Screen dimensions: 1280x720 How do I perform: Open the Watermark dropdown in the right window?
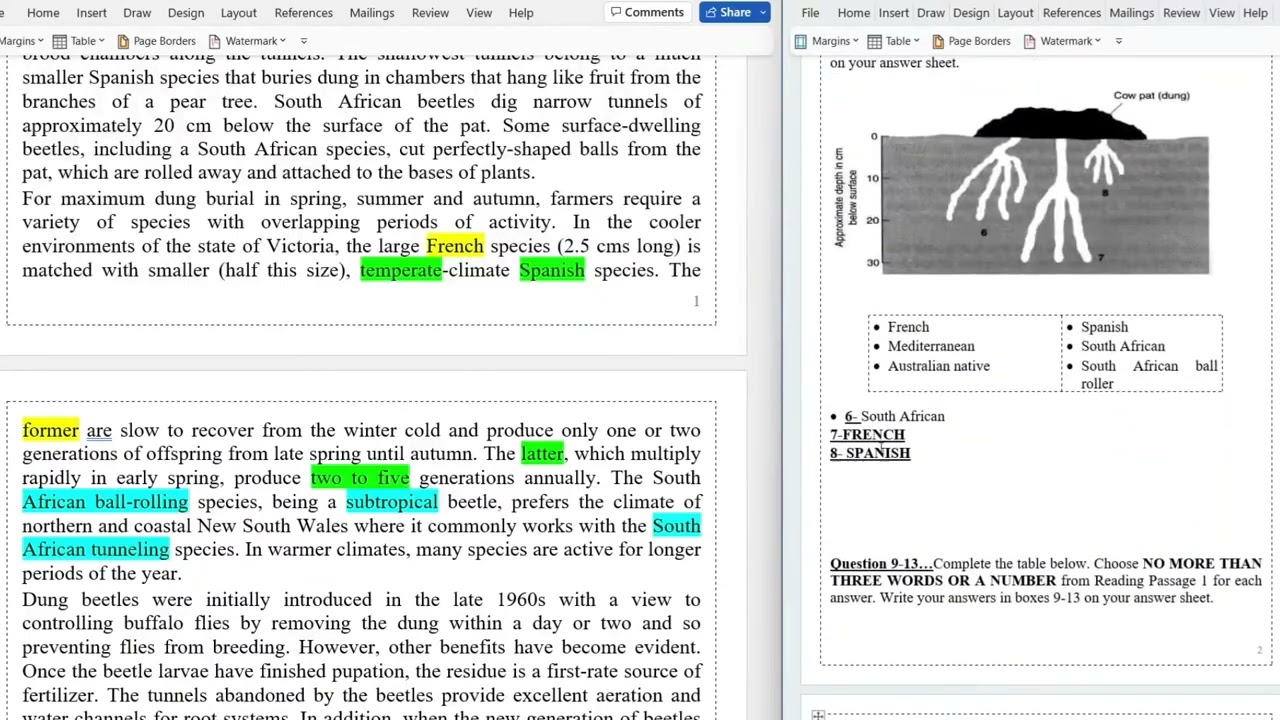pos(1063,41)
